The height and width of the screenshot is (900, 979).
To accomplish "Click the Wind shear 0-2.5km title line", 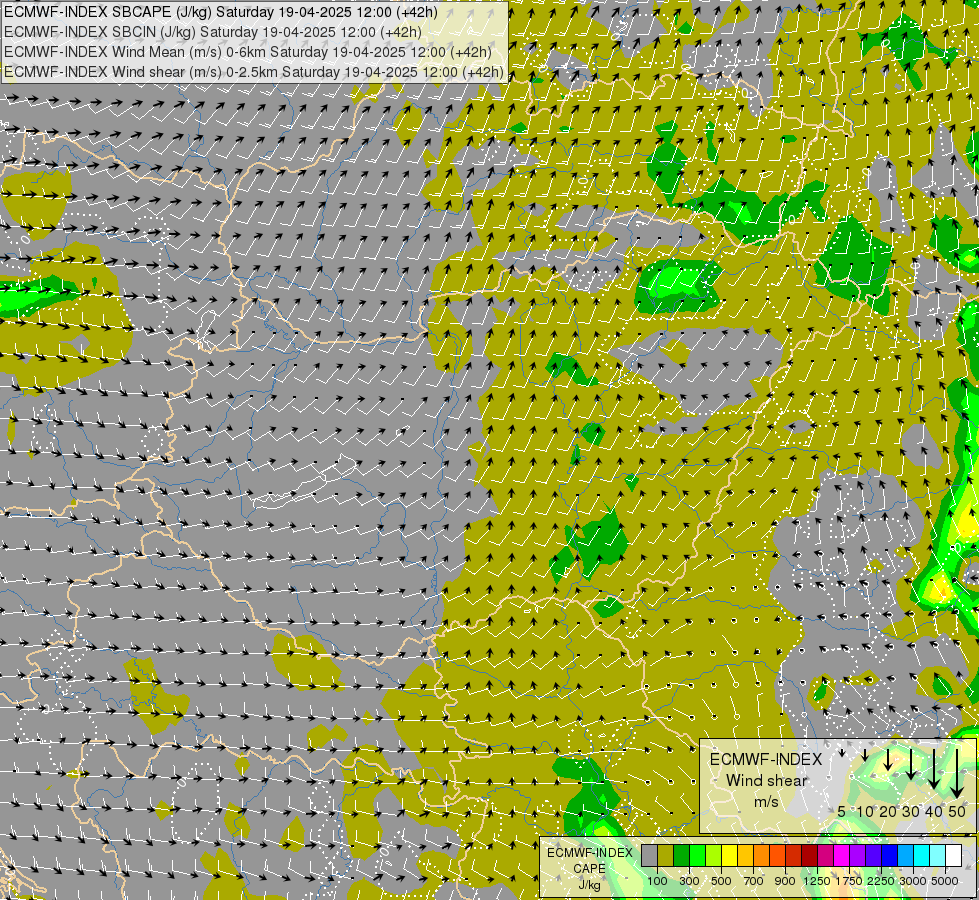I will click(253, 72).
